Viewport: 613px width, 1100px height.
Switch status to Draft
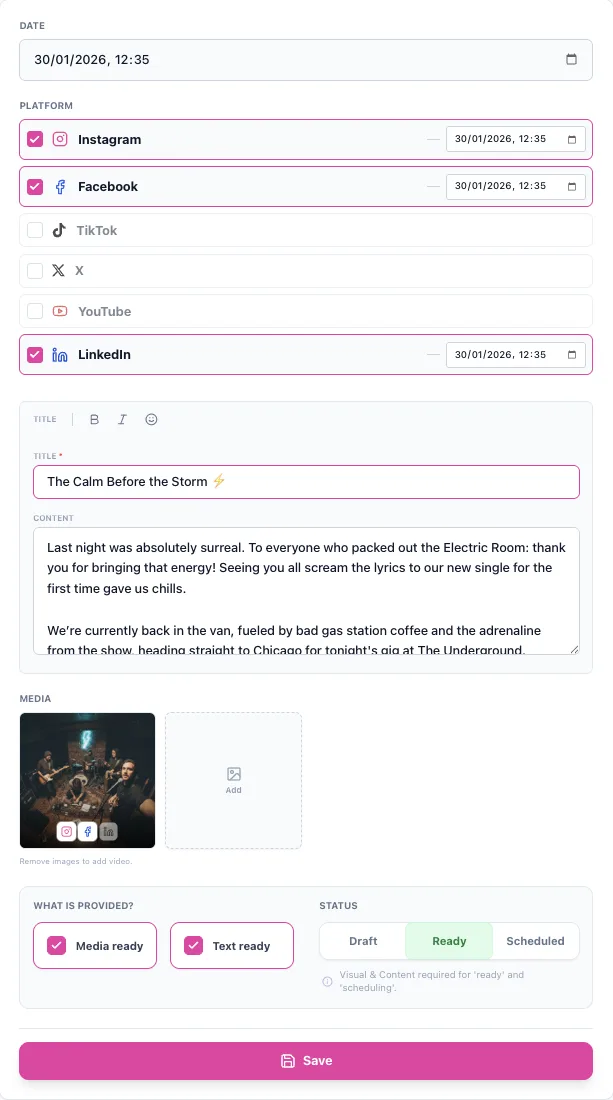(363, 941)
